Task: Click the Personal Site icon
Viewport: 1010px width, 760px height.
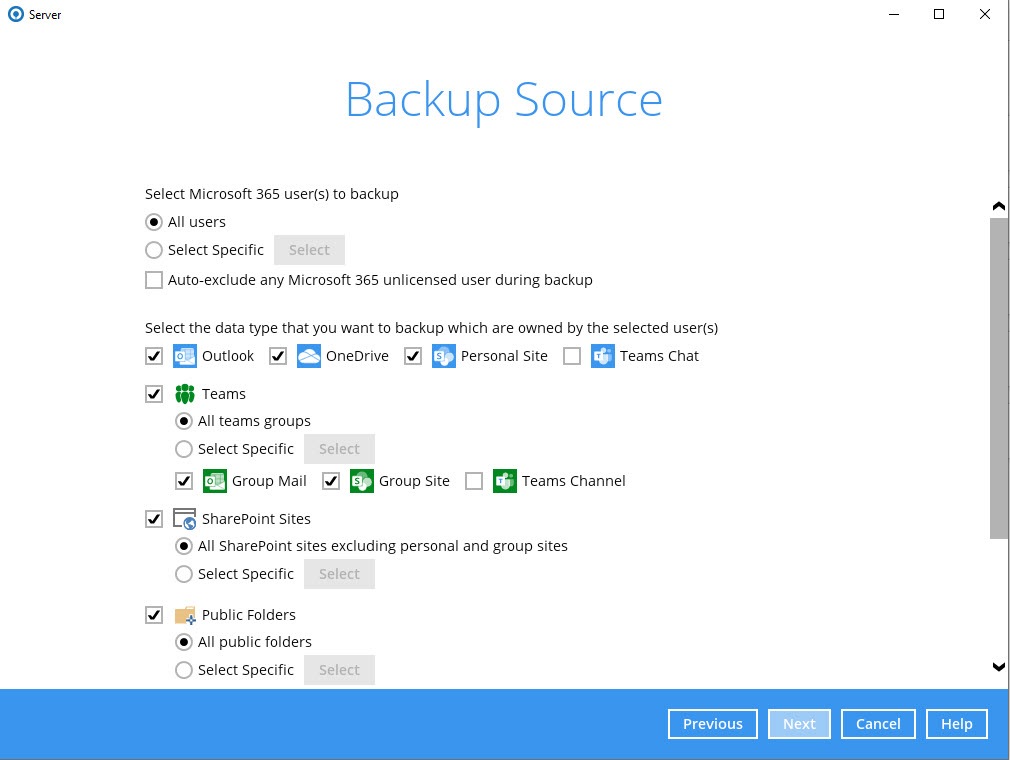Action: click(x=443, y=355)
